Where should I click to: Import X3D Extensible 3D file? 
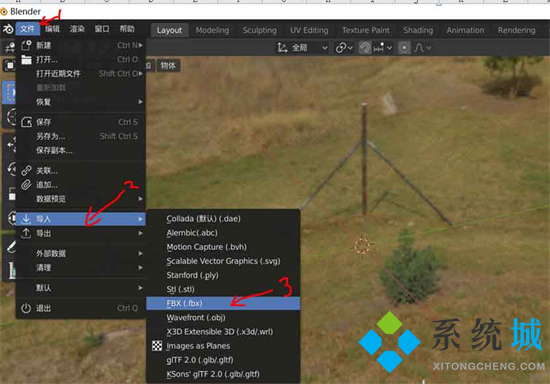coord(223,332)
